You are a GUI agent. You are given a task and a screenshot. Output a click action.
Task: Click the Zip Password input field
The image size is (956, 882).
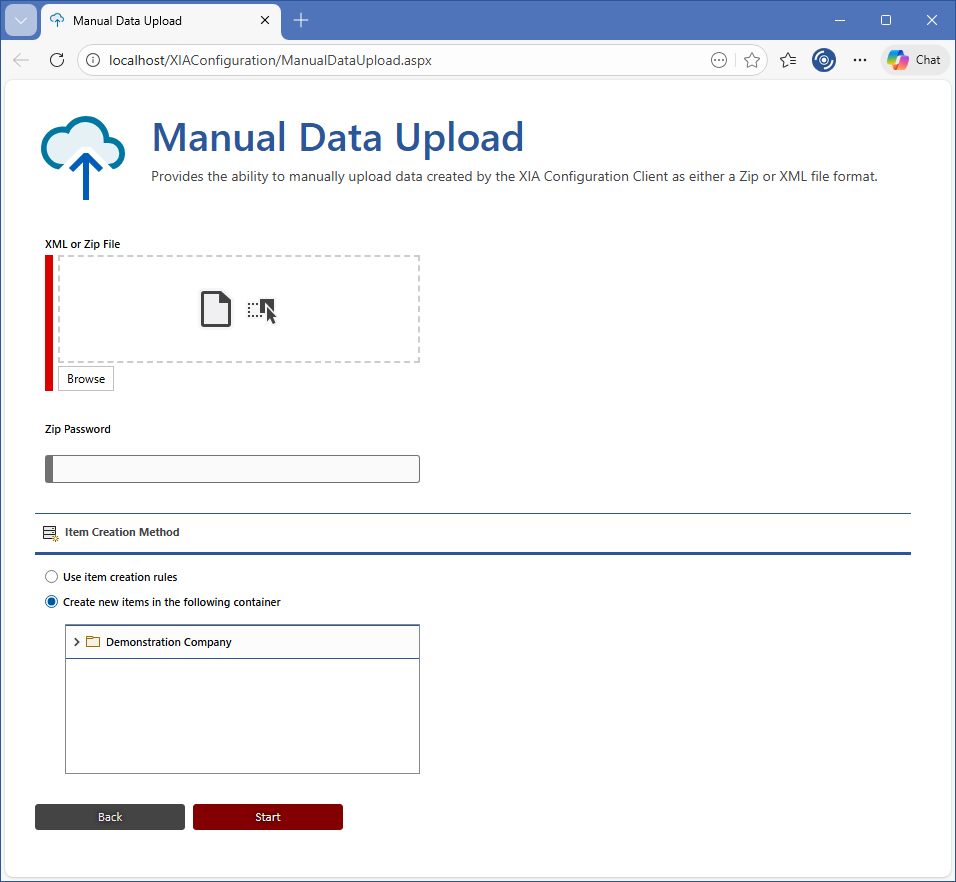[x=236, y=469]
